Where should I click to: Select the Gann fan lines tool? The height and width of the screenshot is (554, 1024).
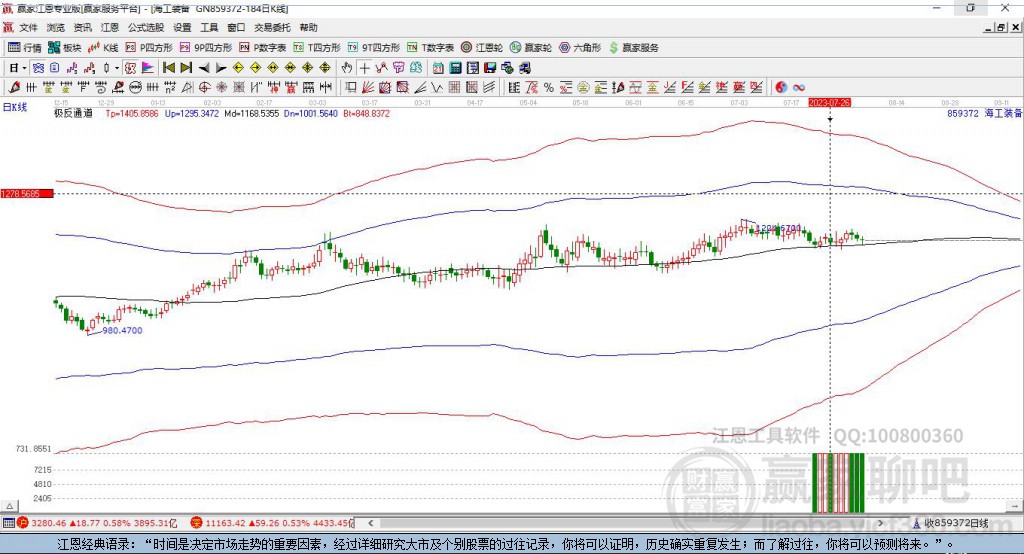tap(368, 88)
